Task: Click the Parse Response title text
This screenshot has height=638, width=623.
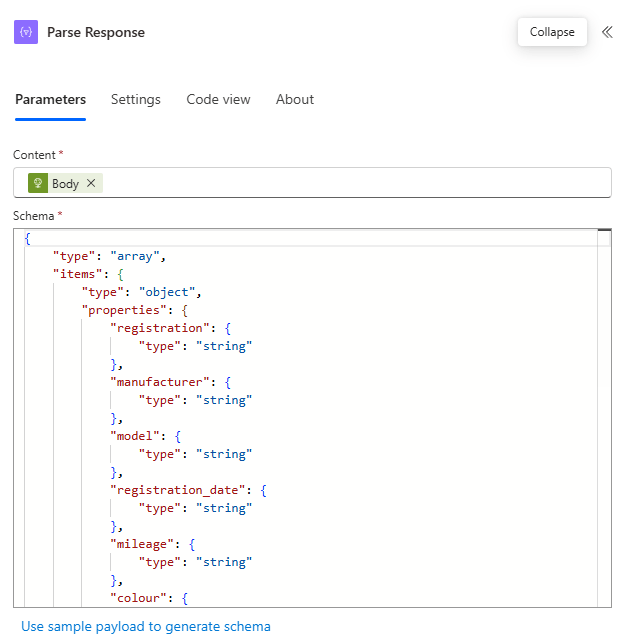Action: pyautogui.click(x=96, y=32)
